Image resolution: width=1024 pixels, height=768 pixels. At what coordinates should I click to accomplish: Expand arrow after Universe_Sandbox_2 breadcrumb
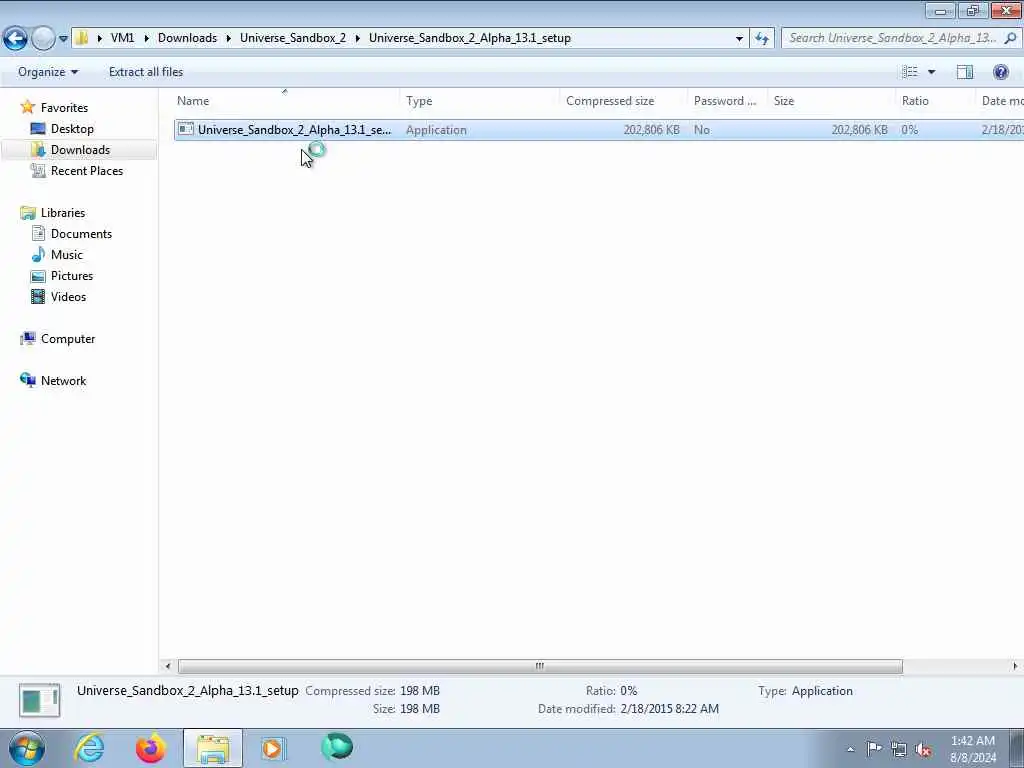tap(358, 39)
